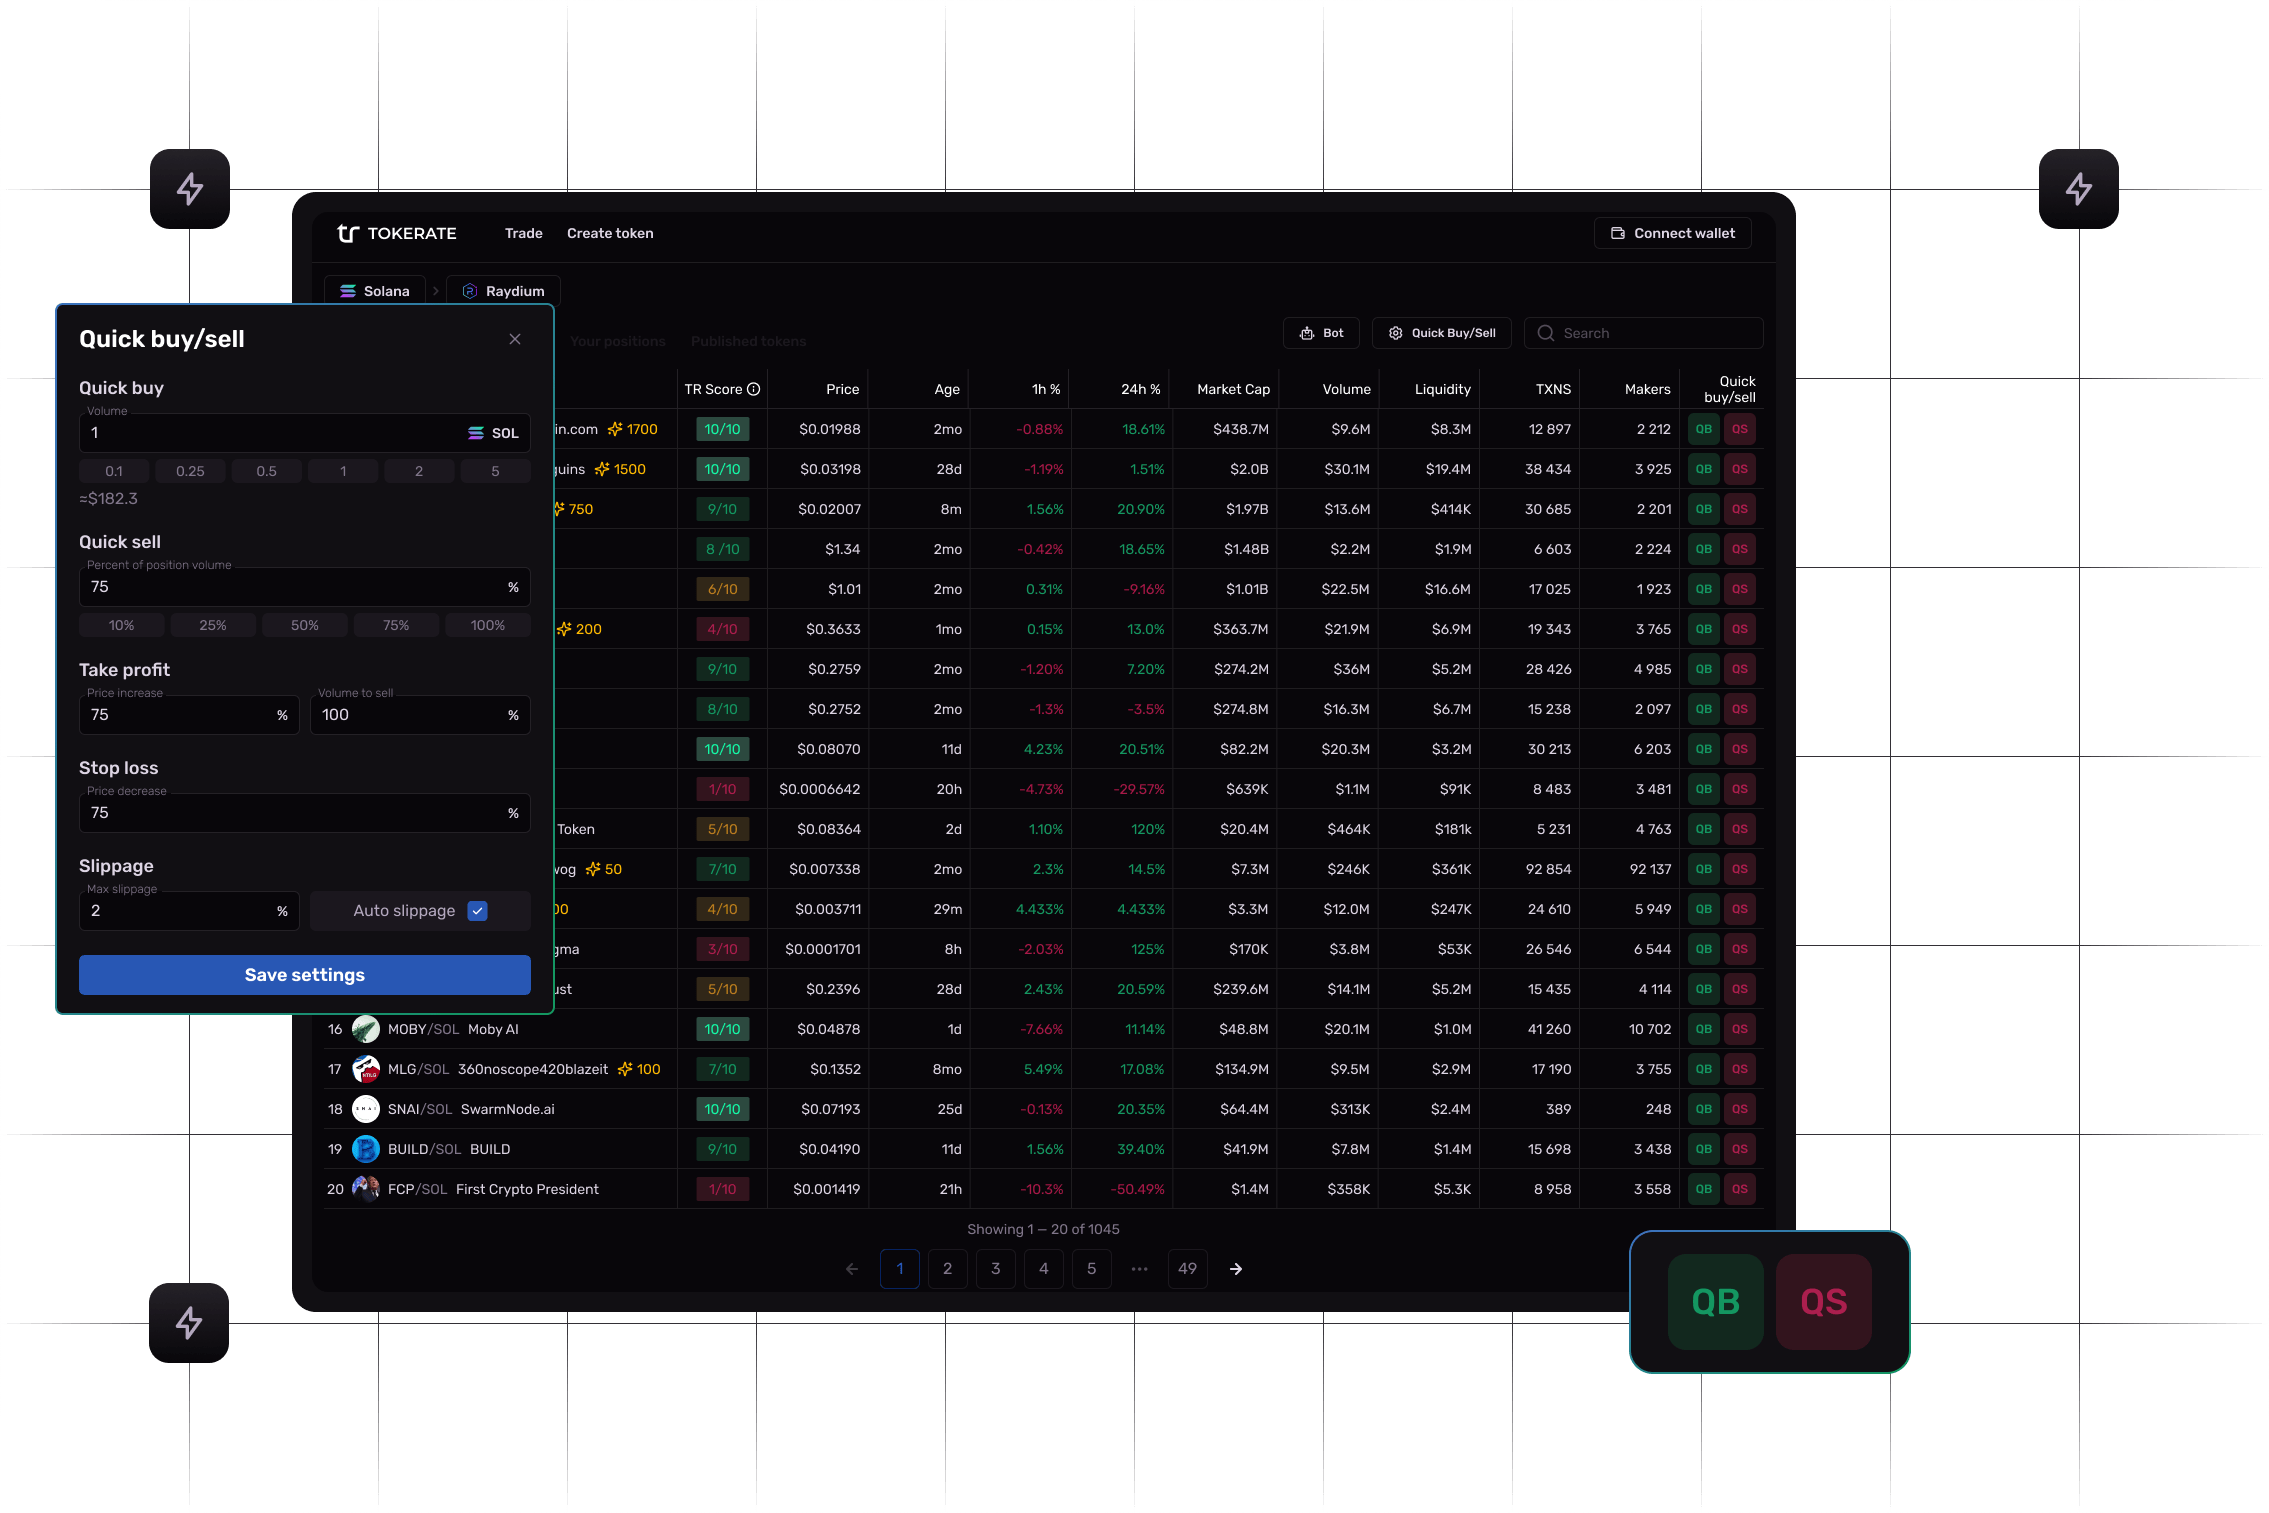Click QS on the MLG/SOL row
This screenshot has height=1513, width=2269.
tap(1740, 1069)
